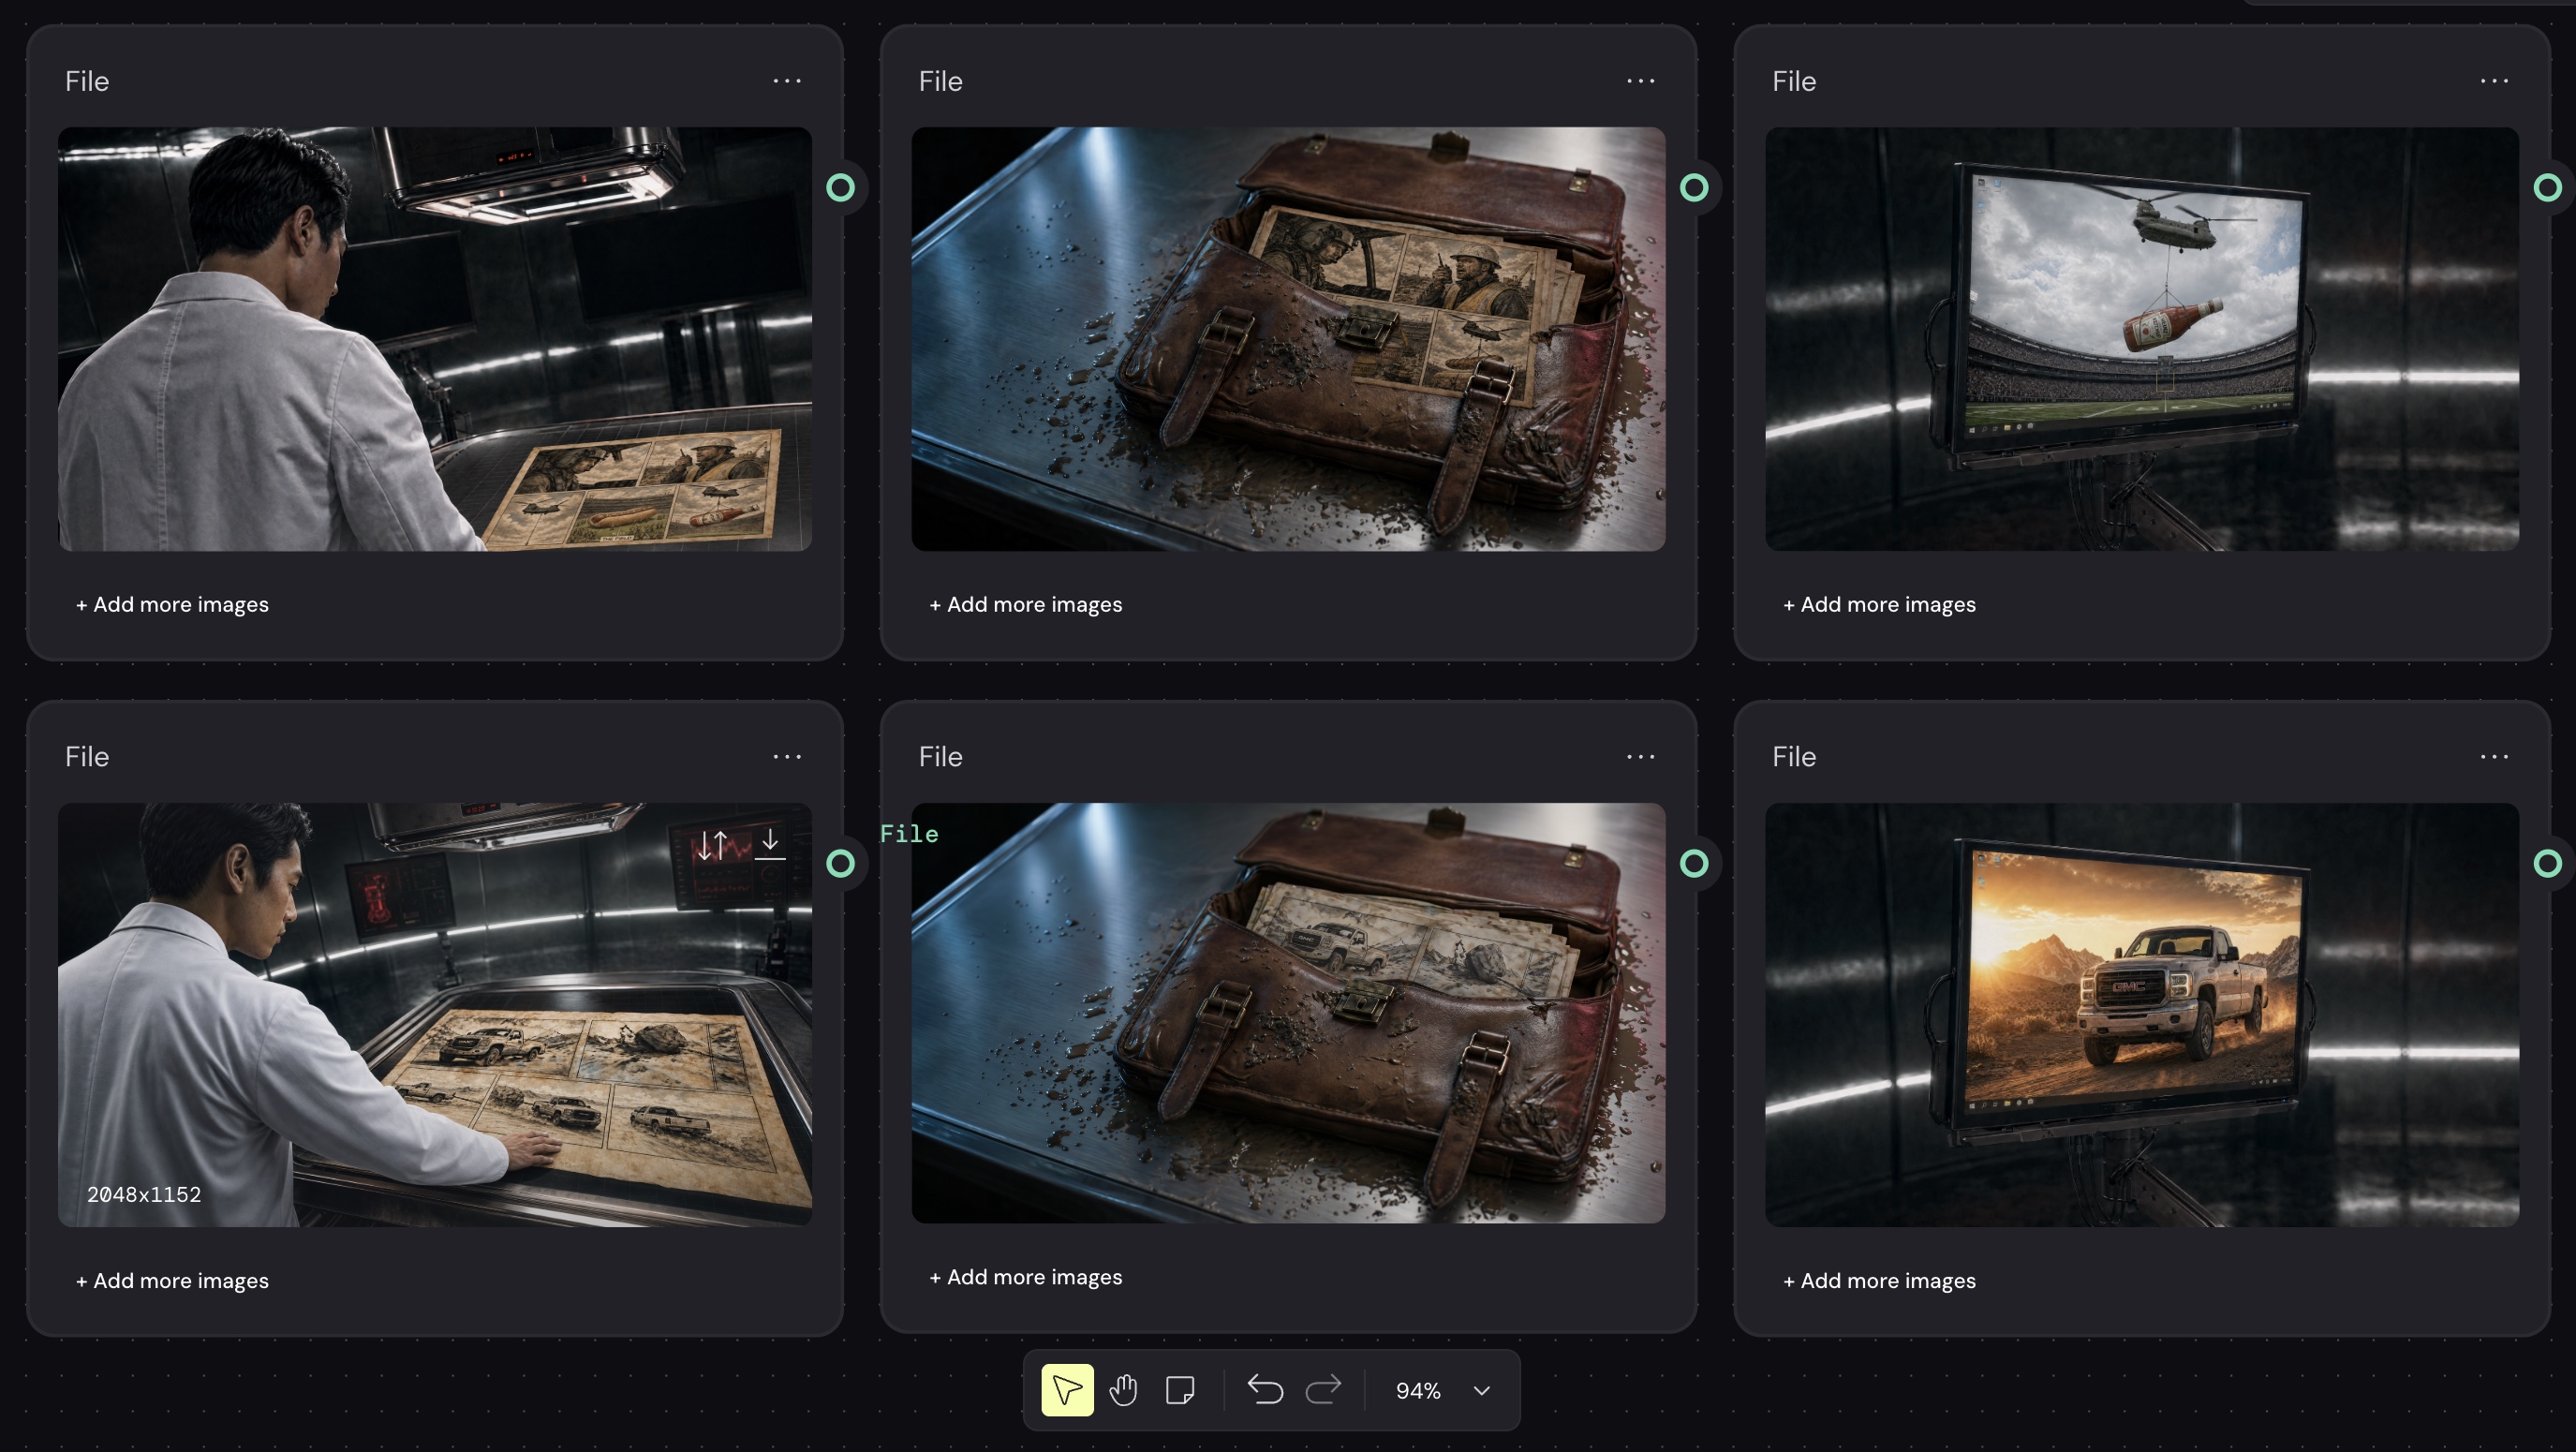Undo the last action
This screenshot has width=2576, height=1452.
(1265, 1390)
